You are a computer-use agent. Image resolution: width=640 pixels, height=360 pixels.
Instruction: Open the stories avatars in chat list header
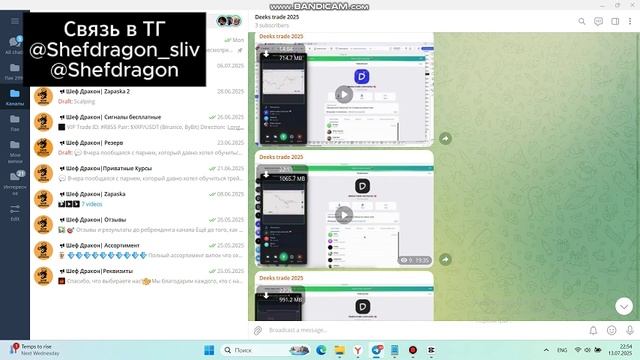pyautogui.click(x=229, y=21)
